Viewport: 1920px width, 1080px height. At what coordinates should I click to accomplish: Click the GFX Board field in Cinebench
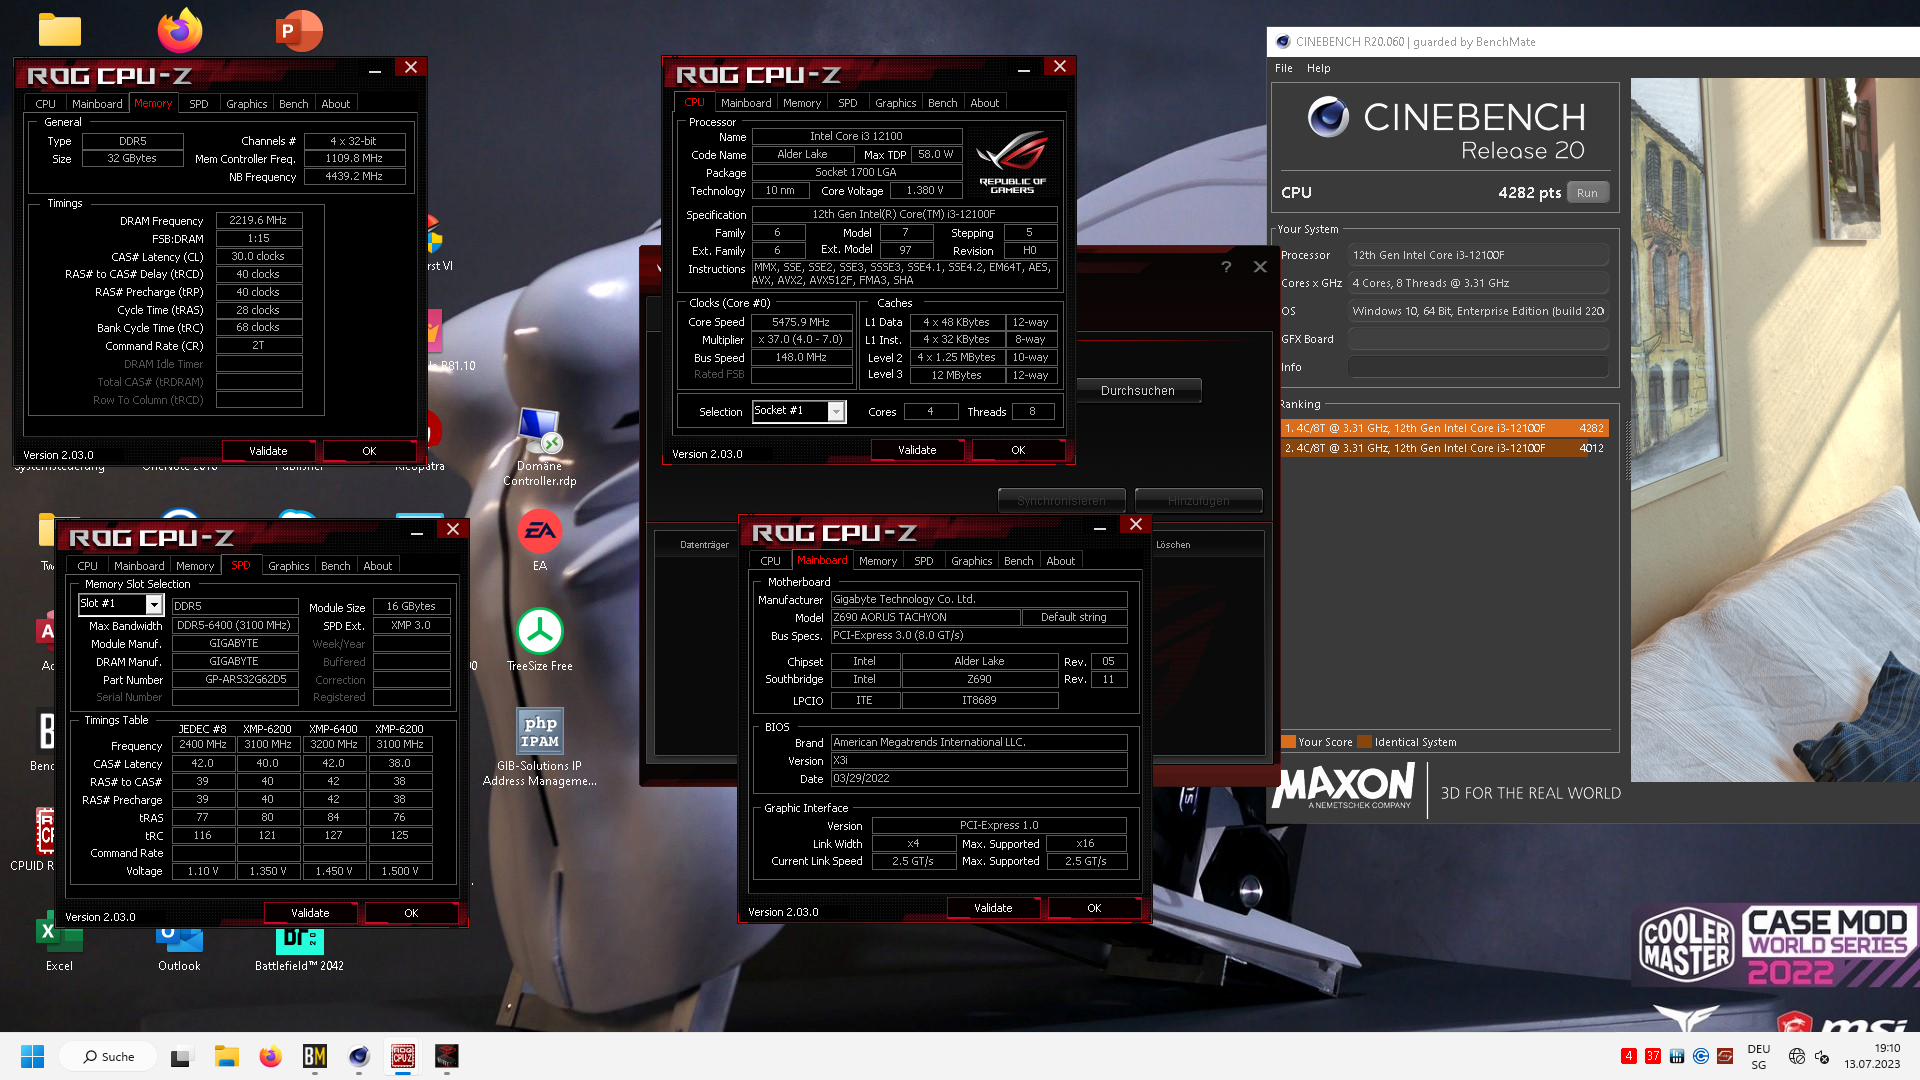click(1478, 339)
